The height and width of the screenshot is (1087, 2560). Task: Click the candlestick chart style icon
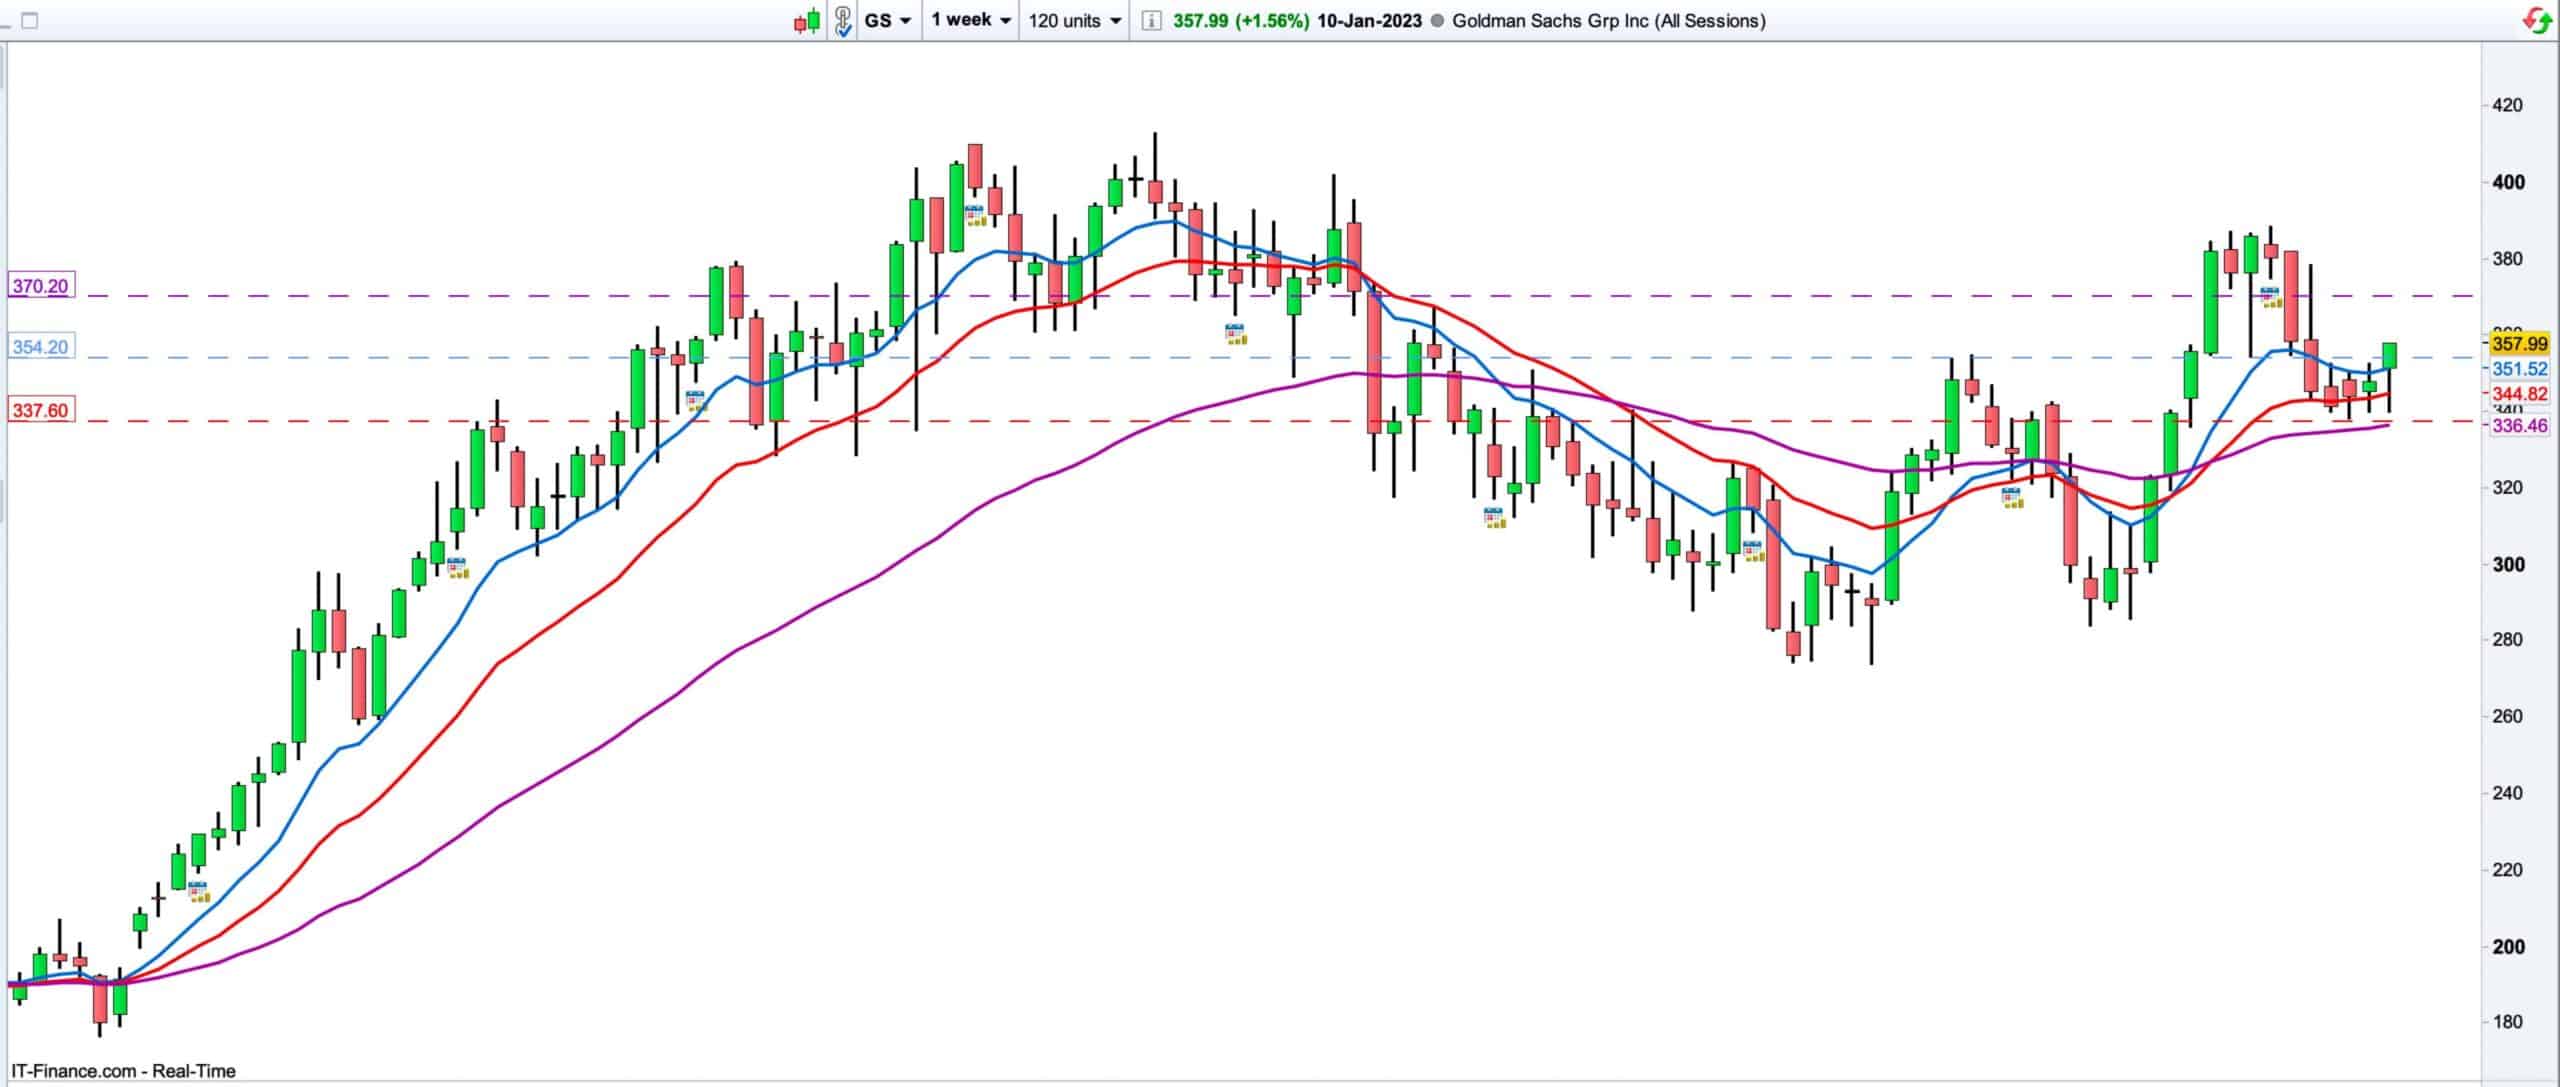point(807,20)
